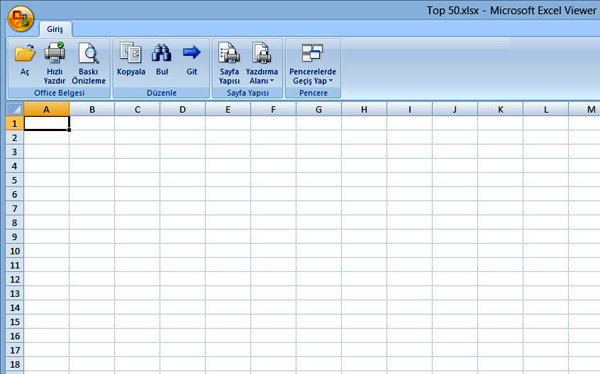Select column A header
Viewport: 600px width, 374px height.
point(46,109)
